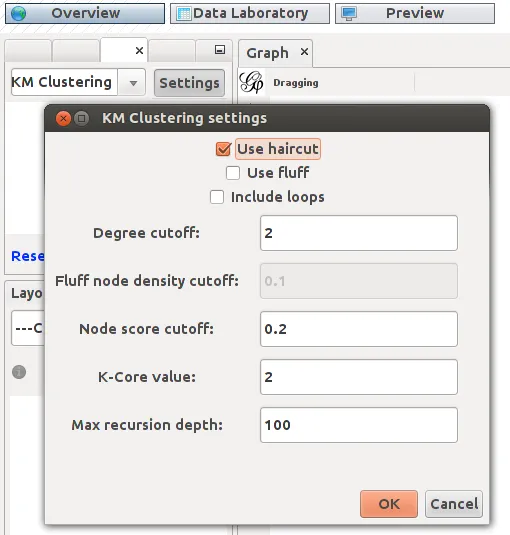Click OK to confirm clustering settings
This screenshot has height=535, width=510.
pyautogui.click(x=389, y=504)
